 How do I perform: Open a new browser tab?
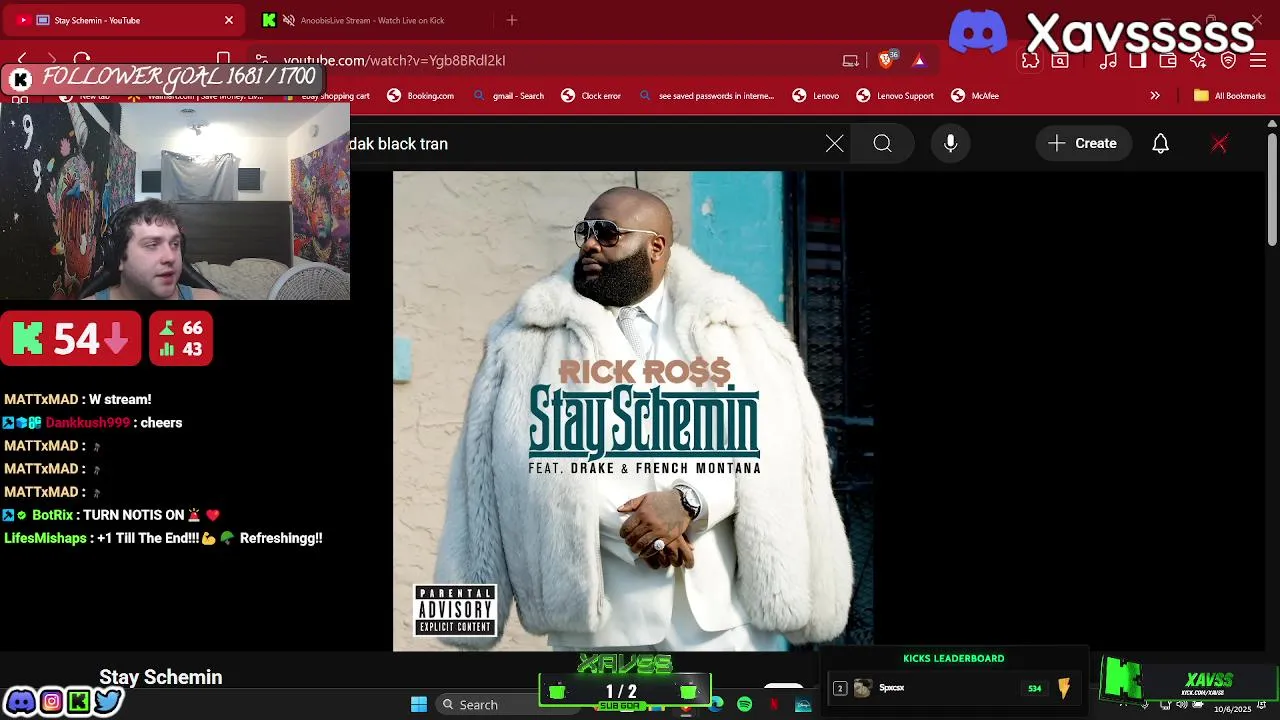512,20
